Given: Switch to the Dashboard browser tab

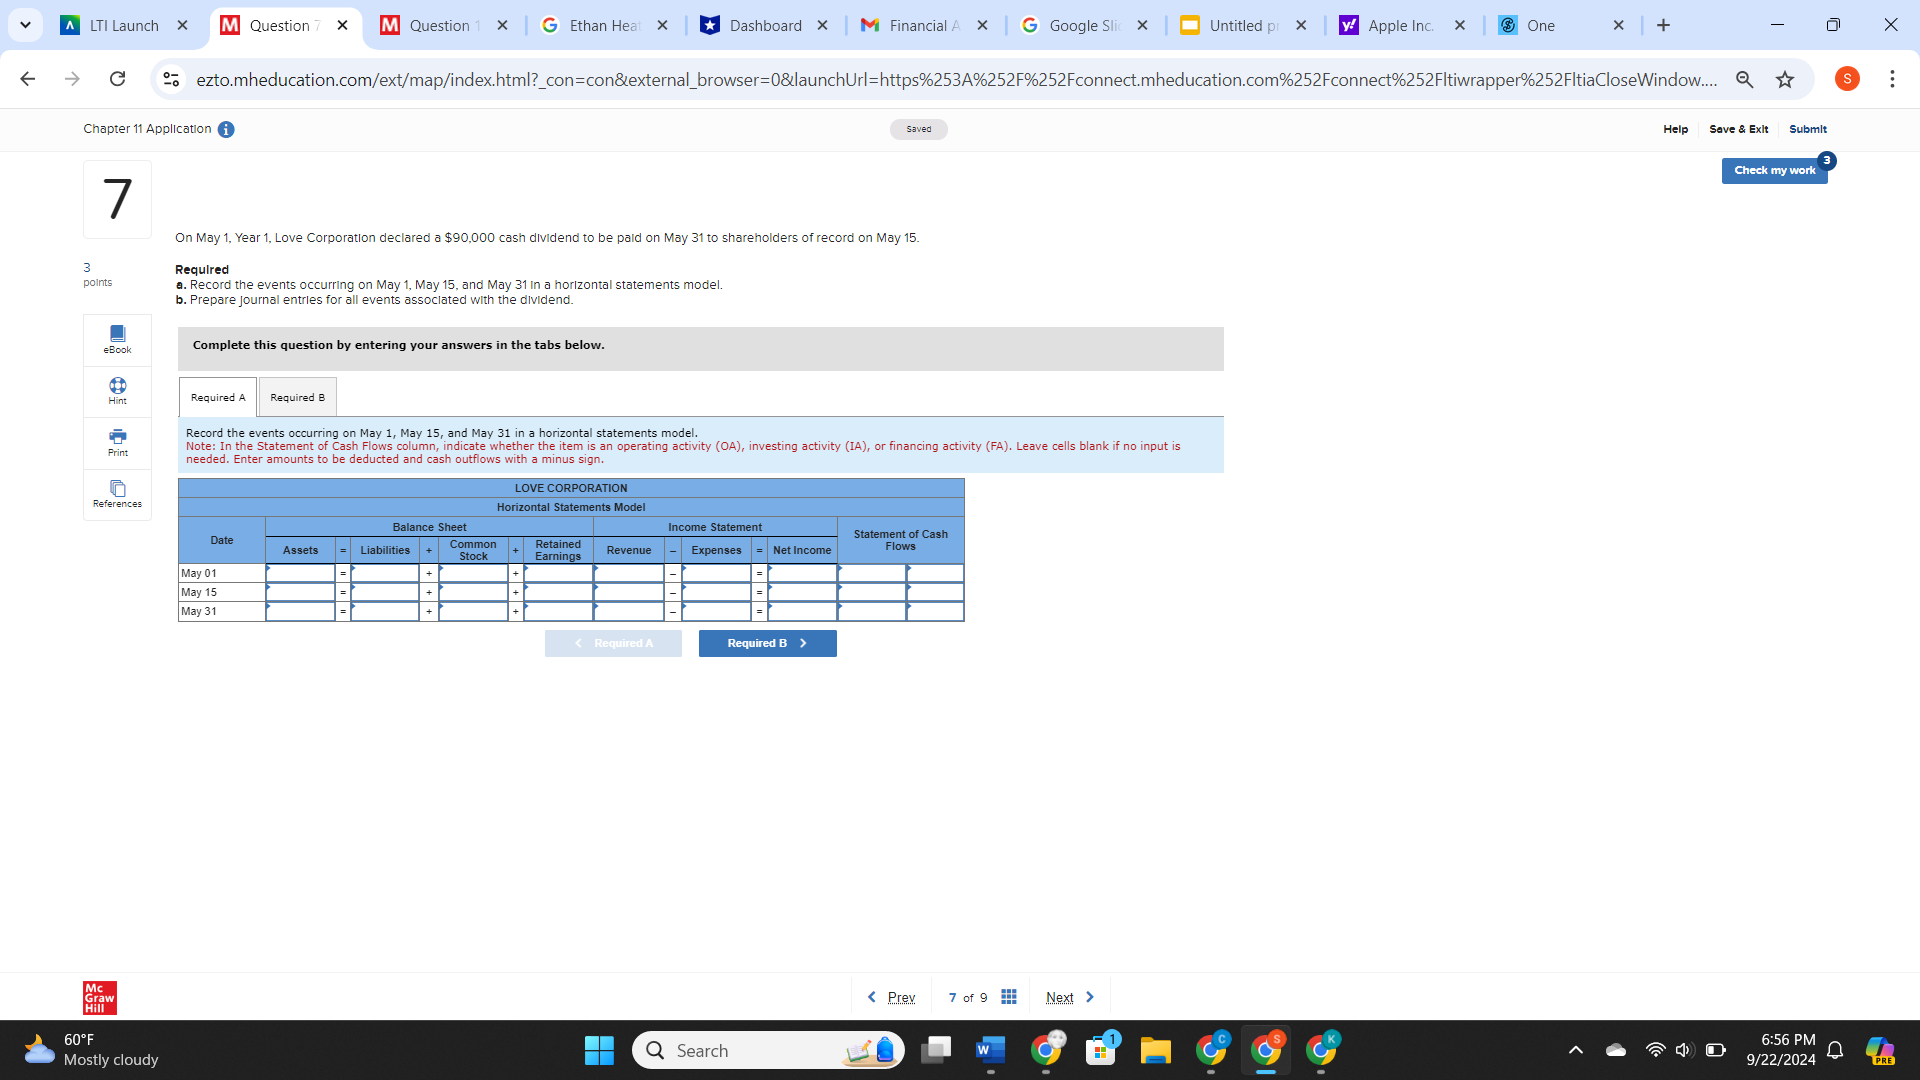Looking at the screenshot, I should [x=765, y=25].
